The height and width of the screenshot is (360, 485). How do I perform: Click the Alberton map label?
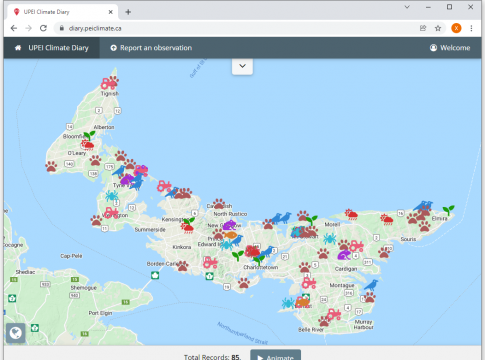tap(104, 127)
